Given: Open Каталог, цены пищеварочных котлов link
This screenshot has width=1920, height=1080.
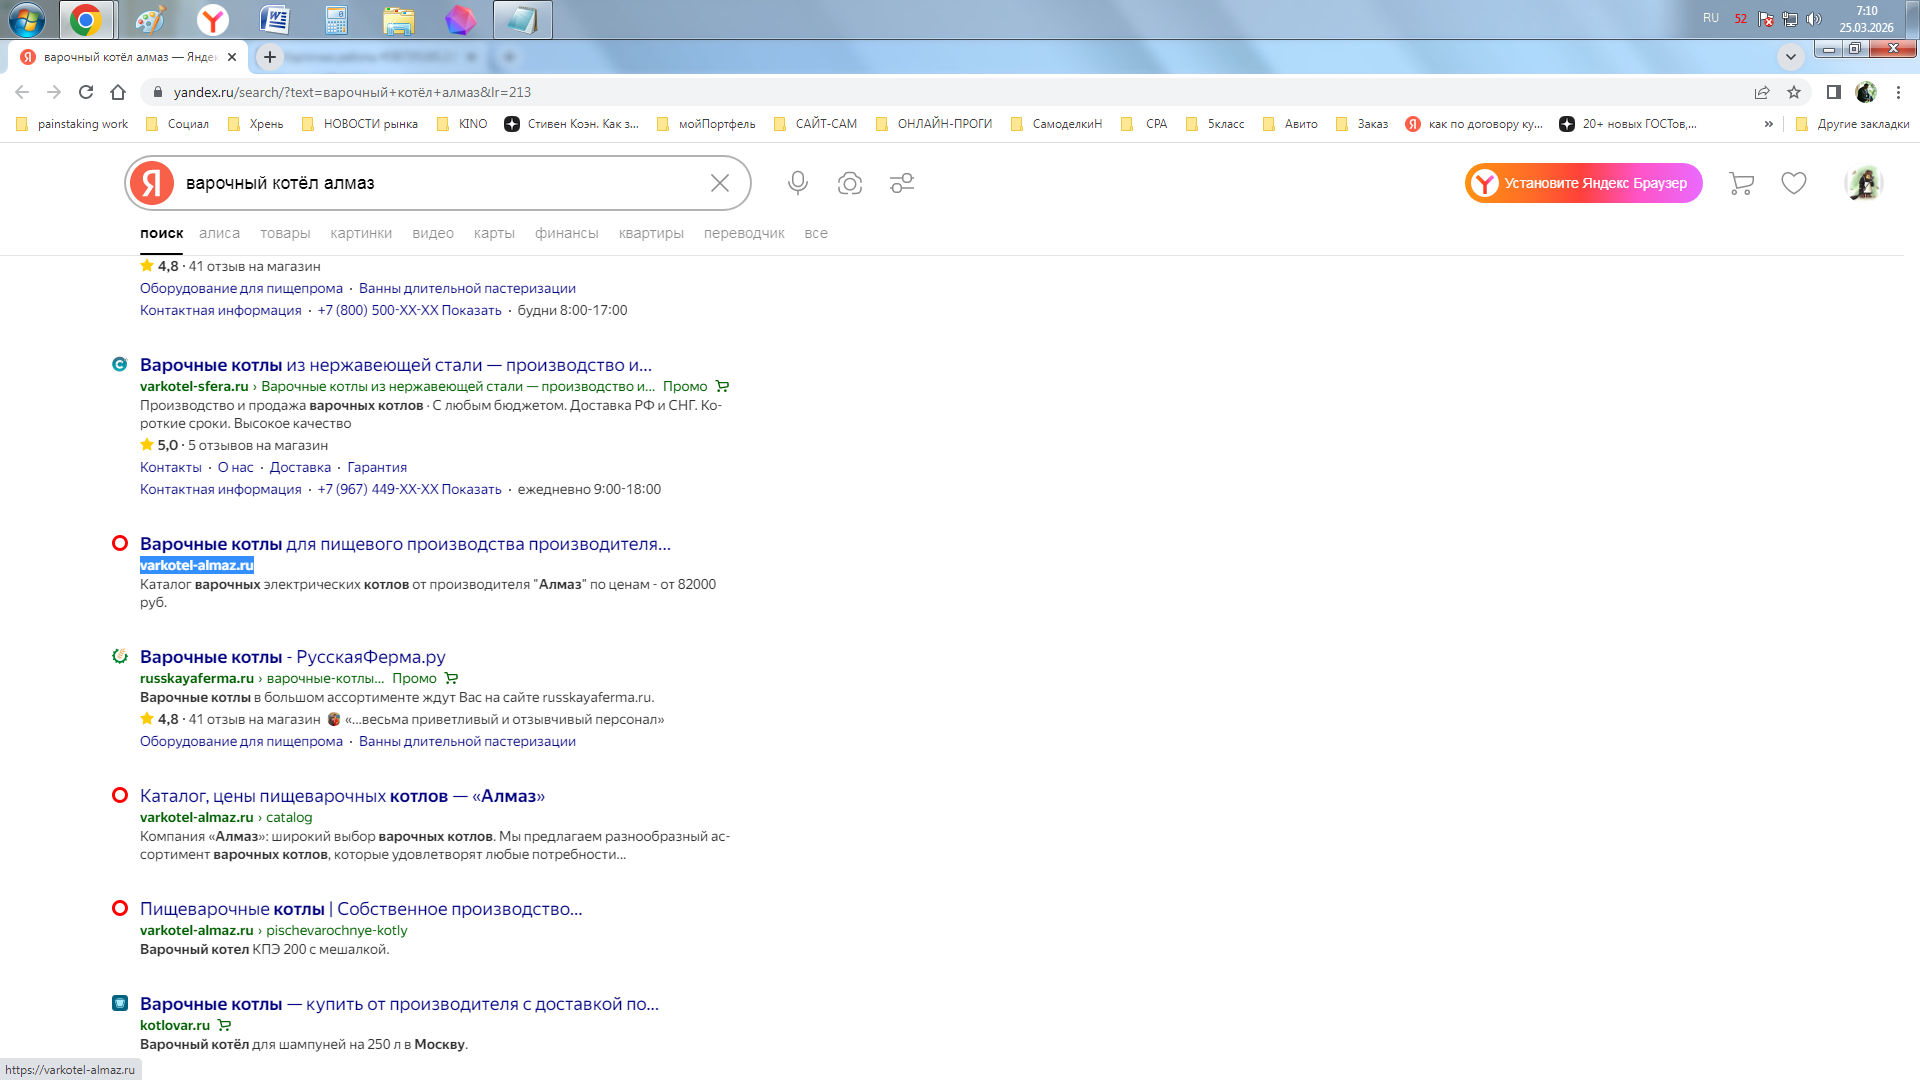Looking at the screenshot, I should click(x=342, y=796).
